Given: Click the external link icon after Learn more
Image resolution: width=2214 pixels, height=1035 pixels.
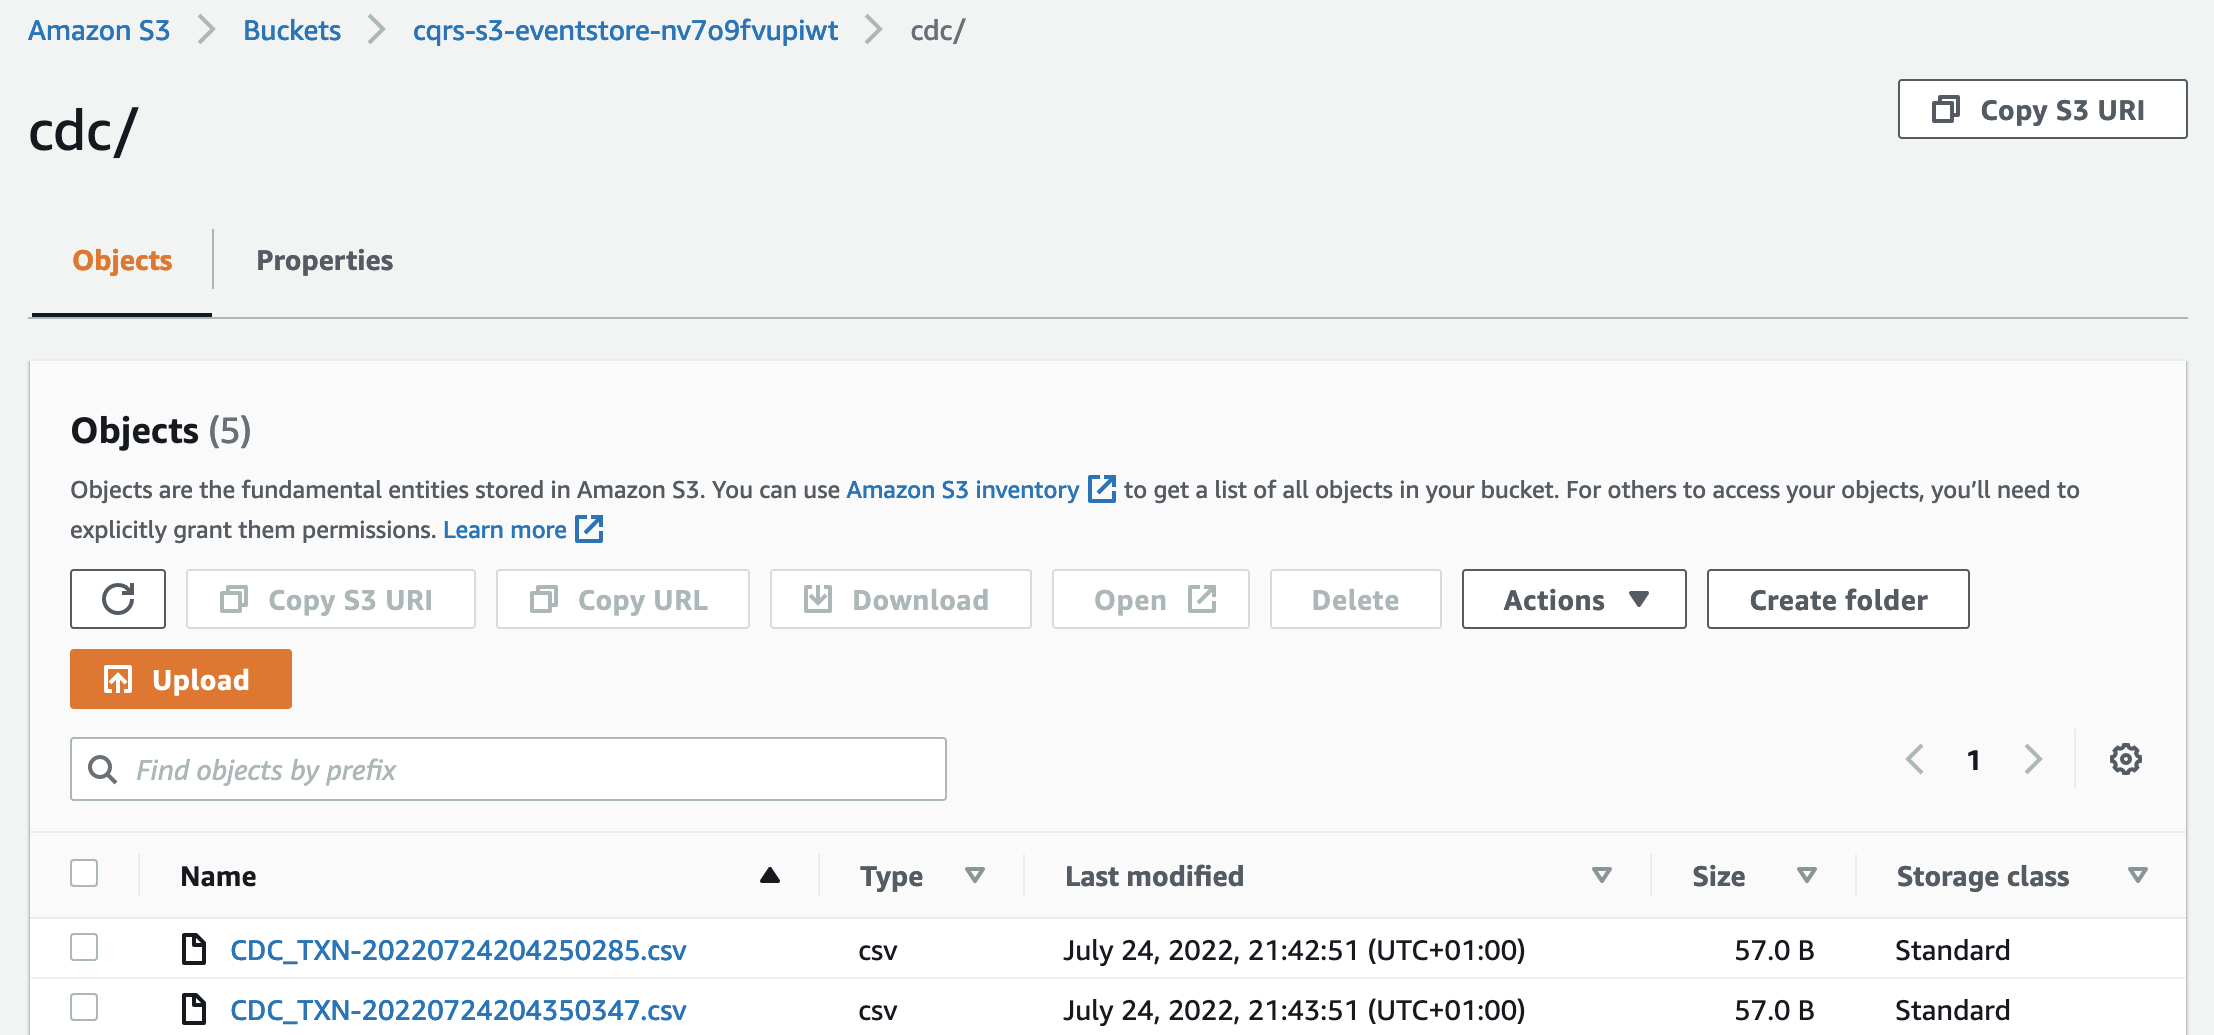Looking at the screenshot, I should click(589, 529).
